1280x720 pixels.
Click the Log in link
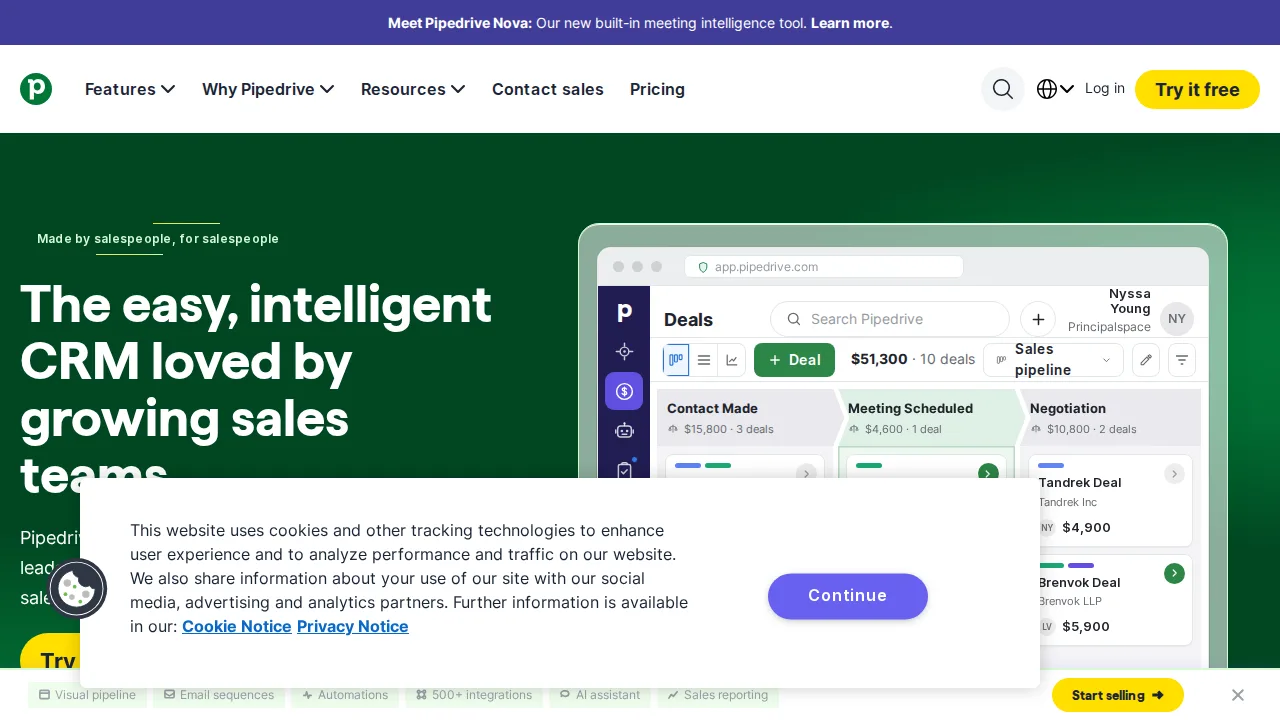[1105, 88]
